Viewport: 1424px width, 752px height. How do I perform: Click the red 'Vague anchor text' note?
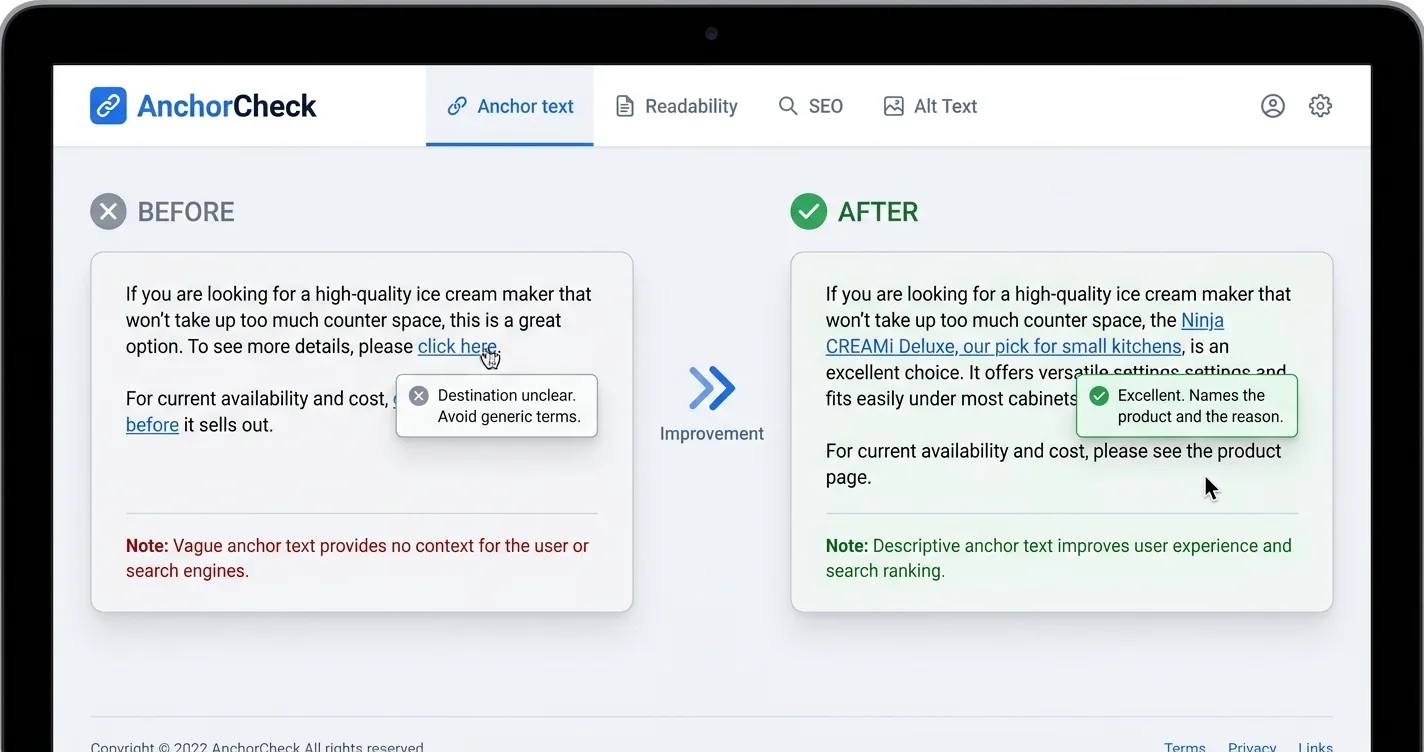[357, 559]
